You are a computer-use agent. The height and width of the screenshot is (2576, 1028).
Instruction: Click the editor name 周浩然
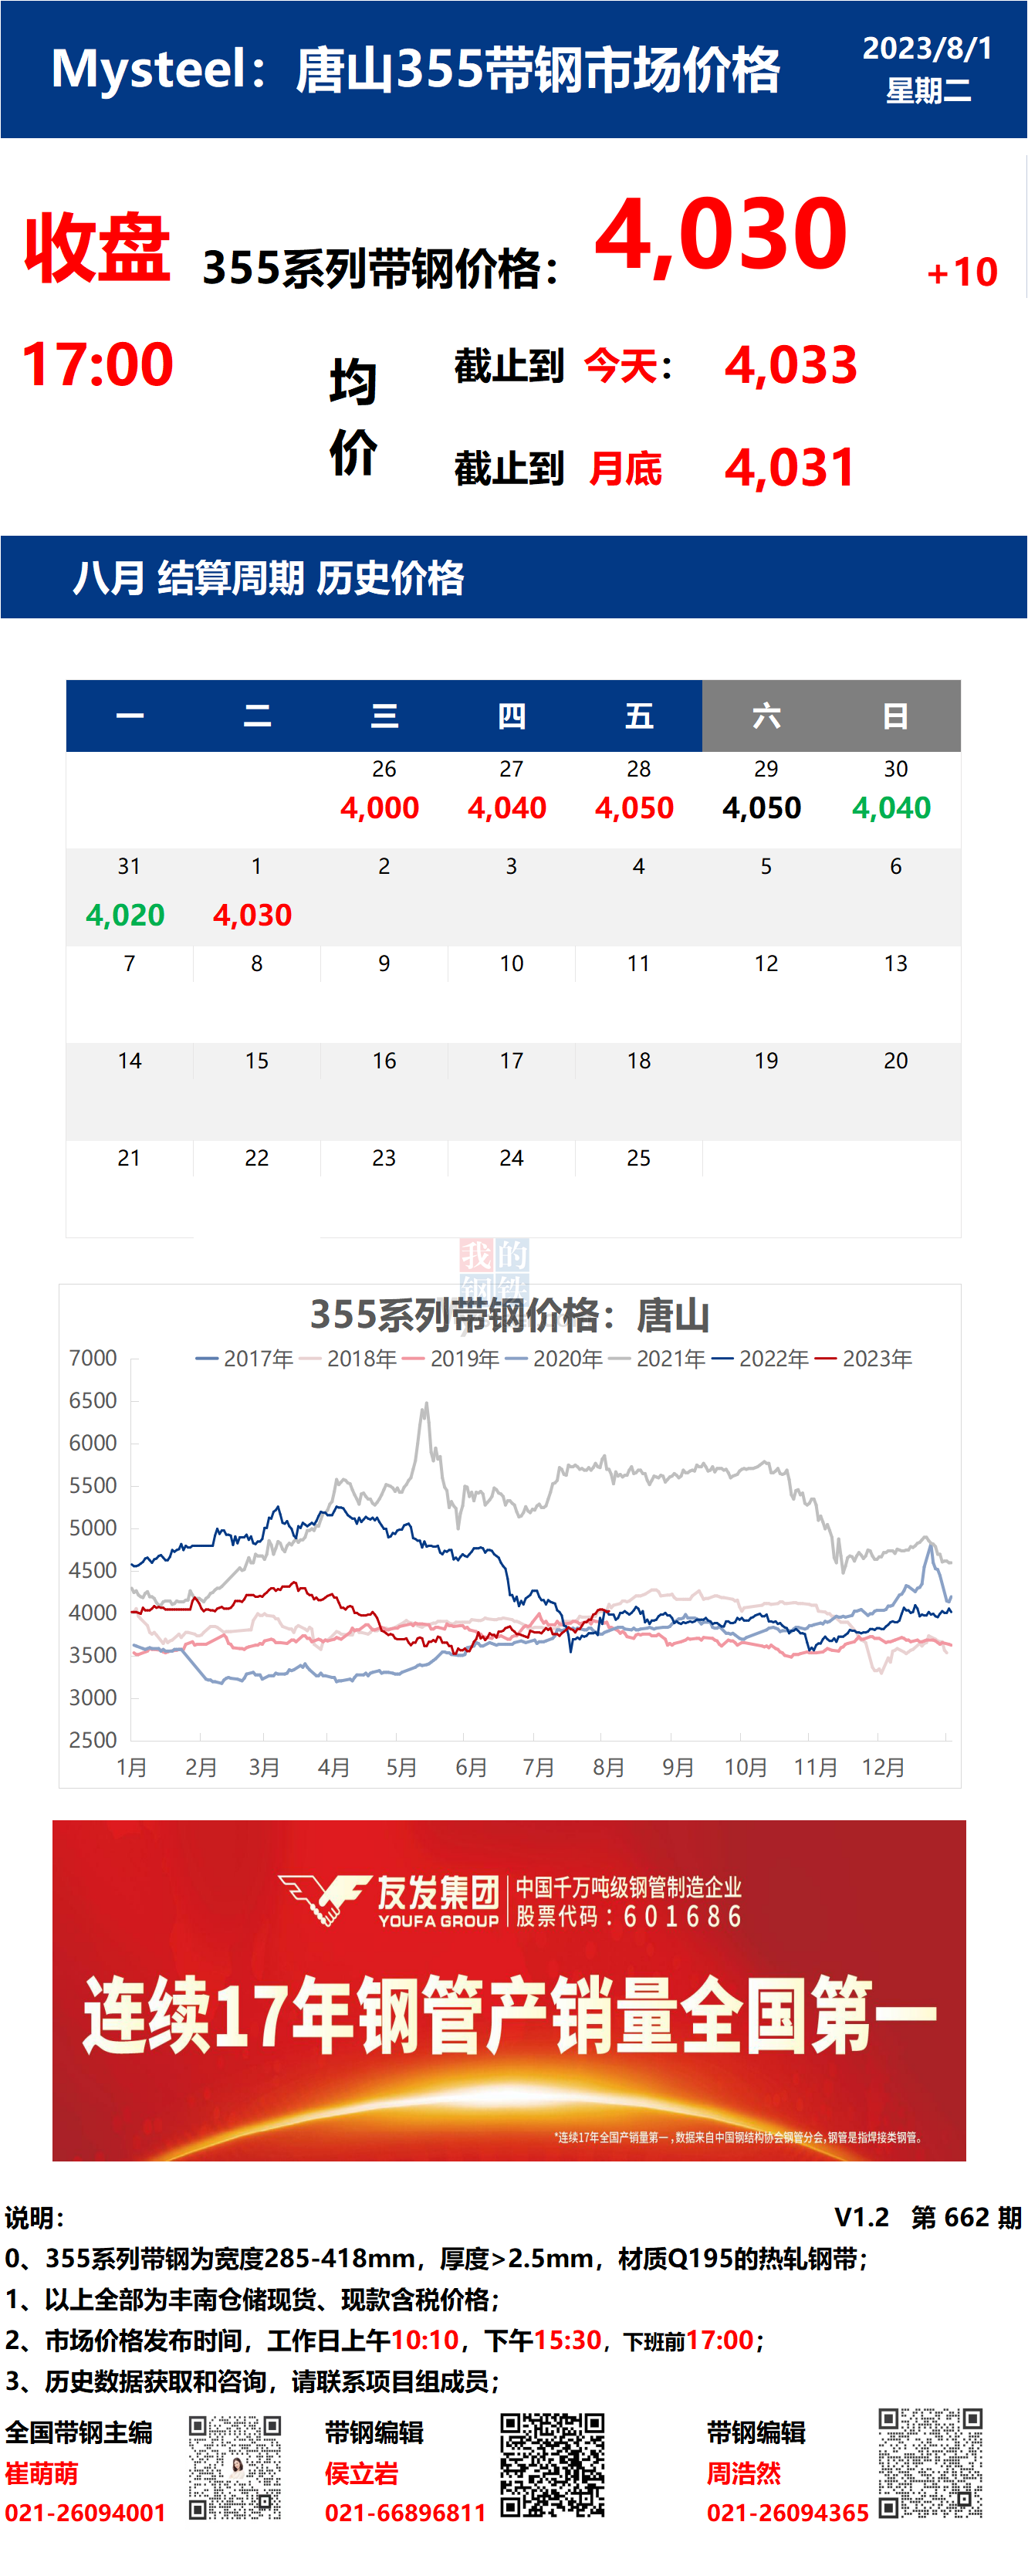click(x=743, y=2473)
